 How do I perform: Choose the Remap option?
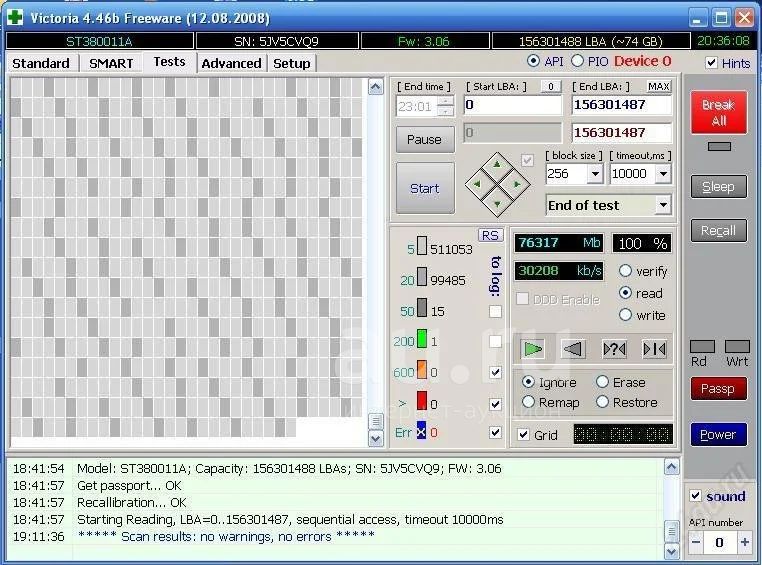(528, 402)
